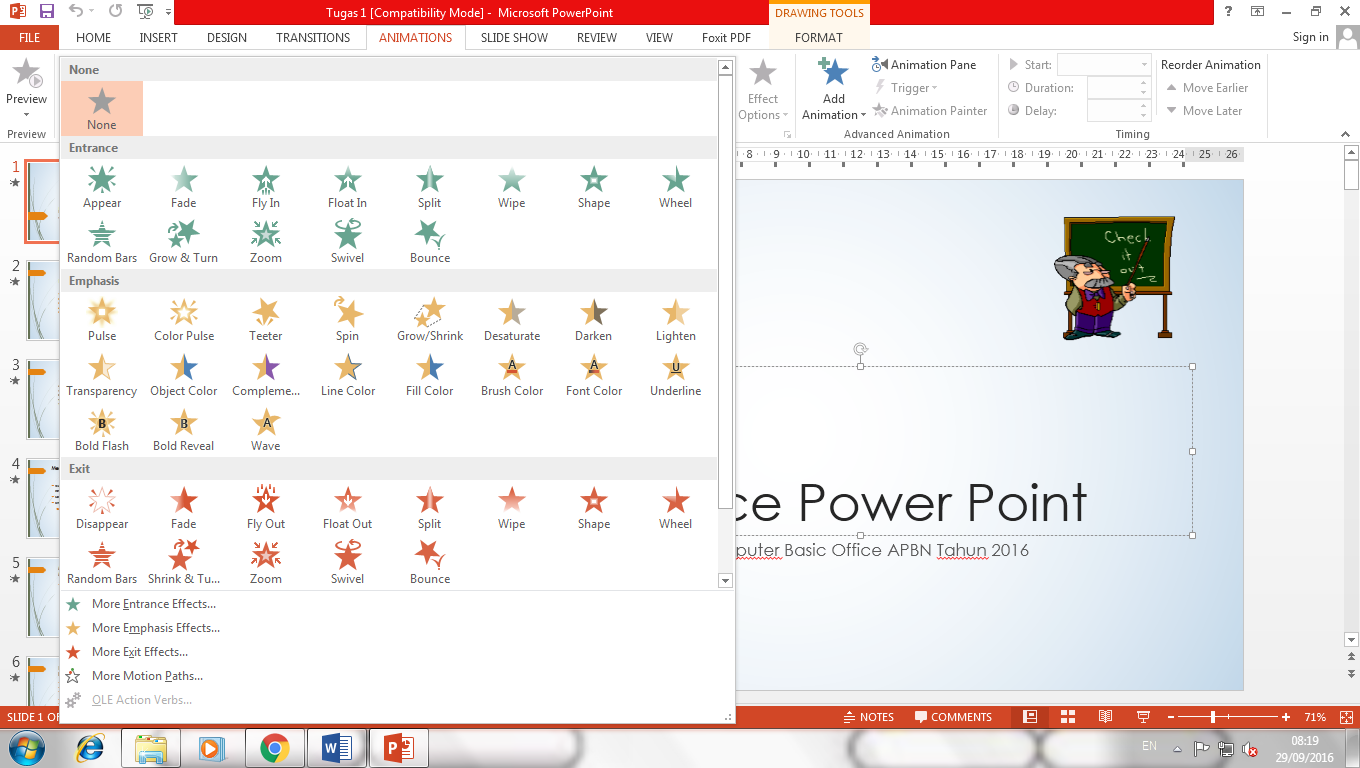The image size is (1360, 768).
Task: Toggle the Notes pane
Action: (868, 716)
